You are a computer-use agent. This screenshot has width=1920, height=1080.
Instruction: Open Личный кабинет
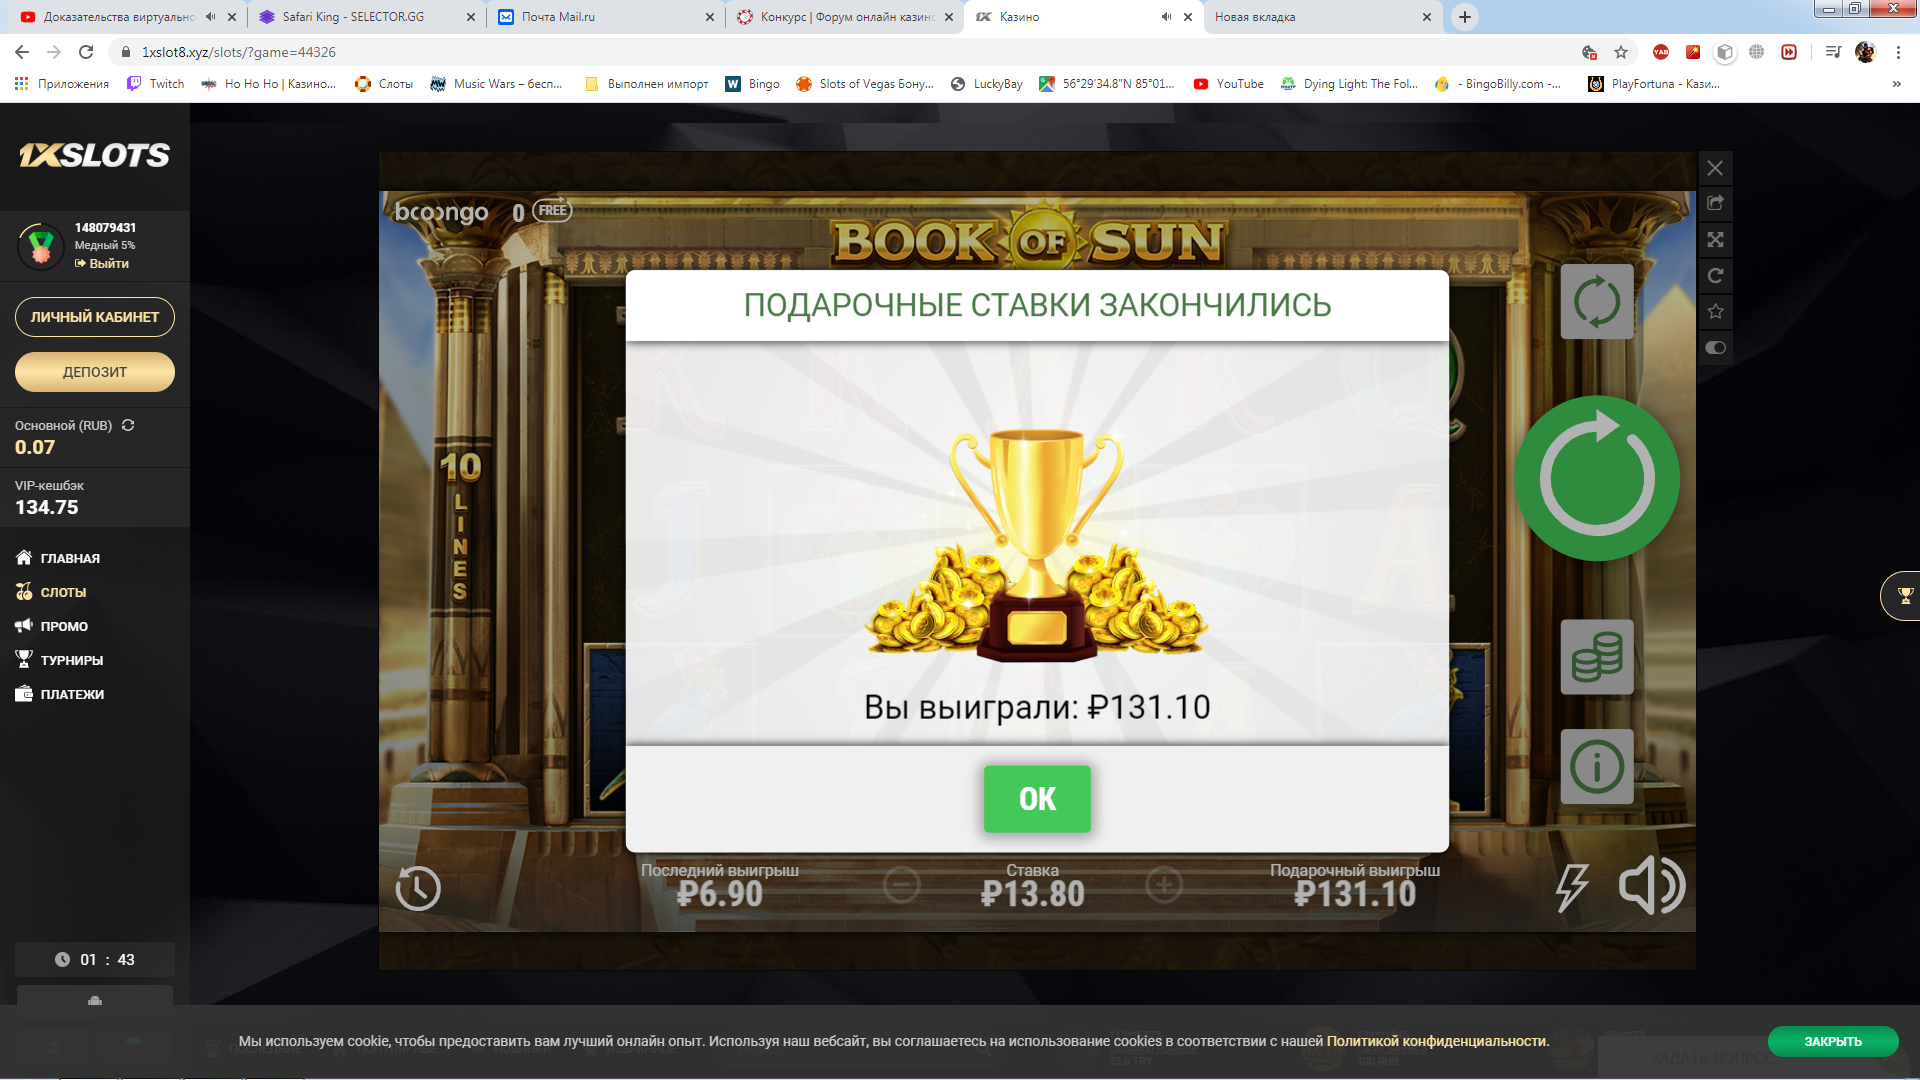[x=95, y=317]
